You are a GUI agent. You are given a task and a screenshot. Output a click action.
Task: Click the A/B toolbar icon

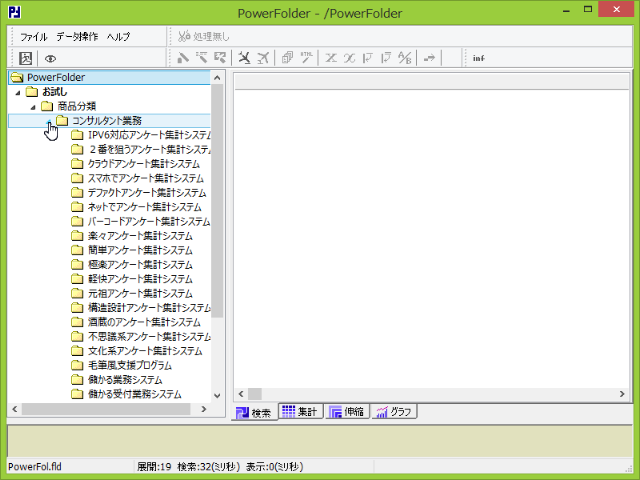405,58
